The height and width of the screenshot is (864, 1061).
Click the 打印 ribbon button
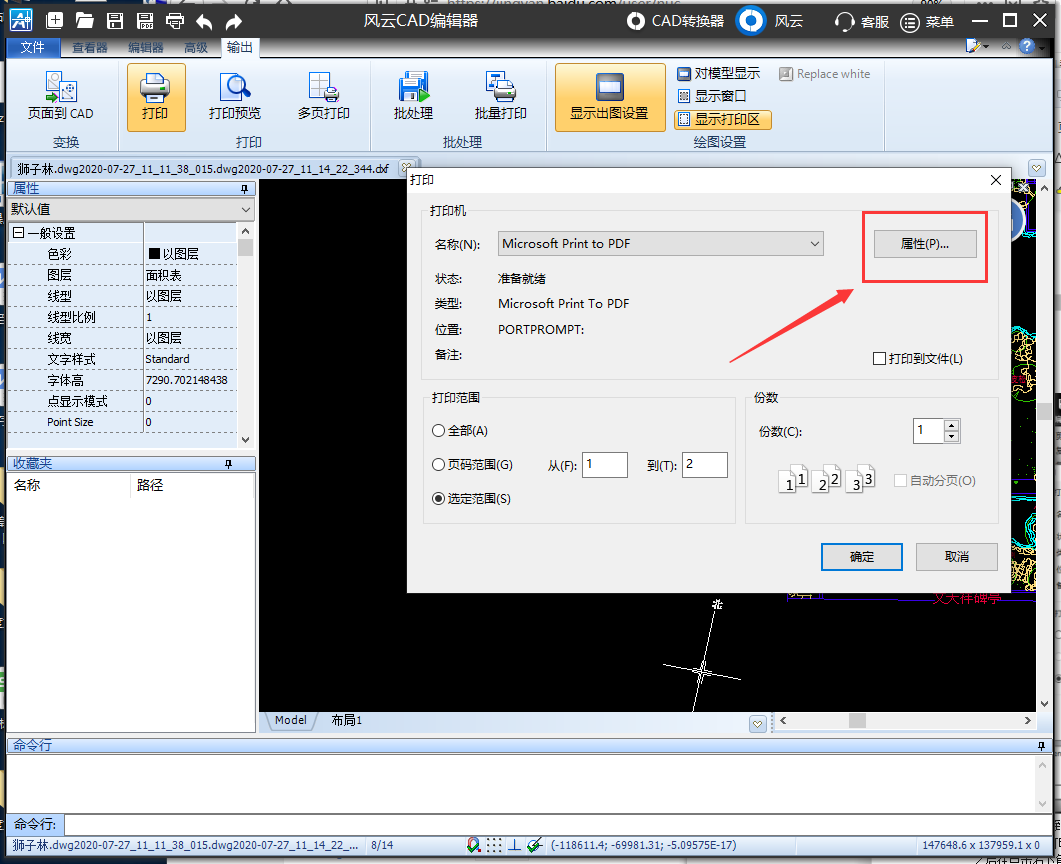tap(156, 97)
